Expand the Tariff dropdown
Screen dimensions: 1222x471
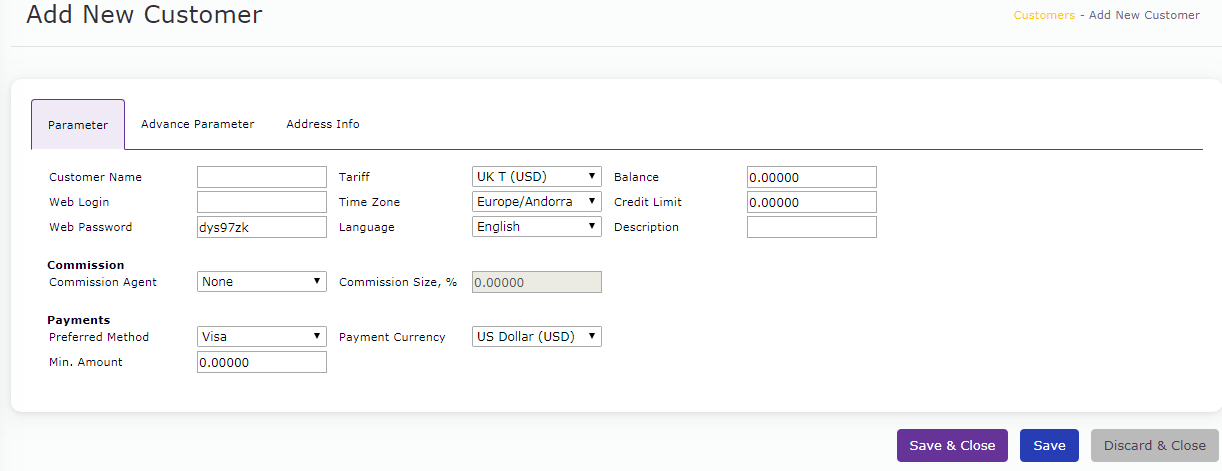(536, 177)
